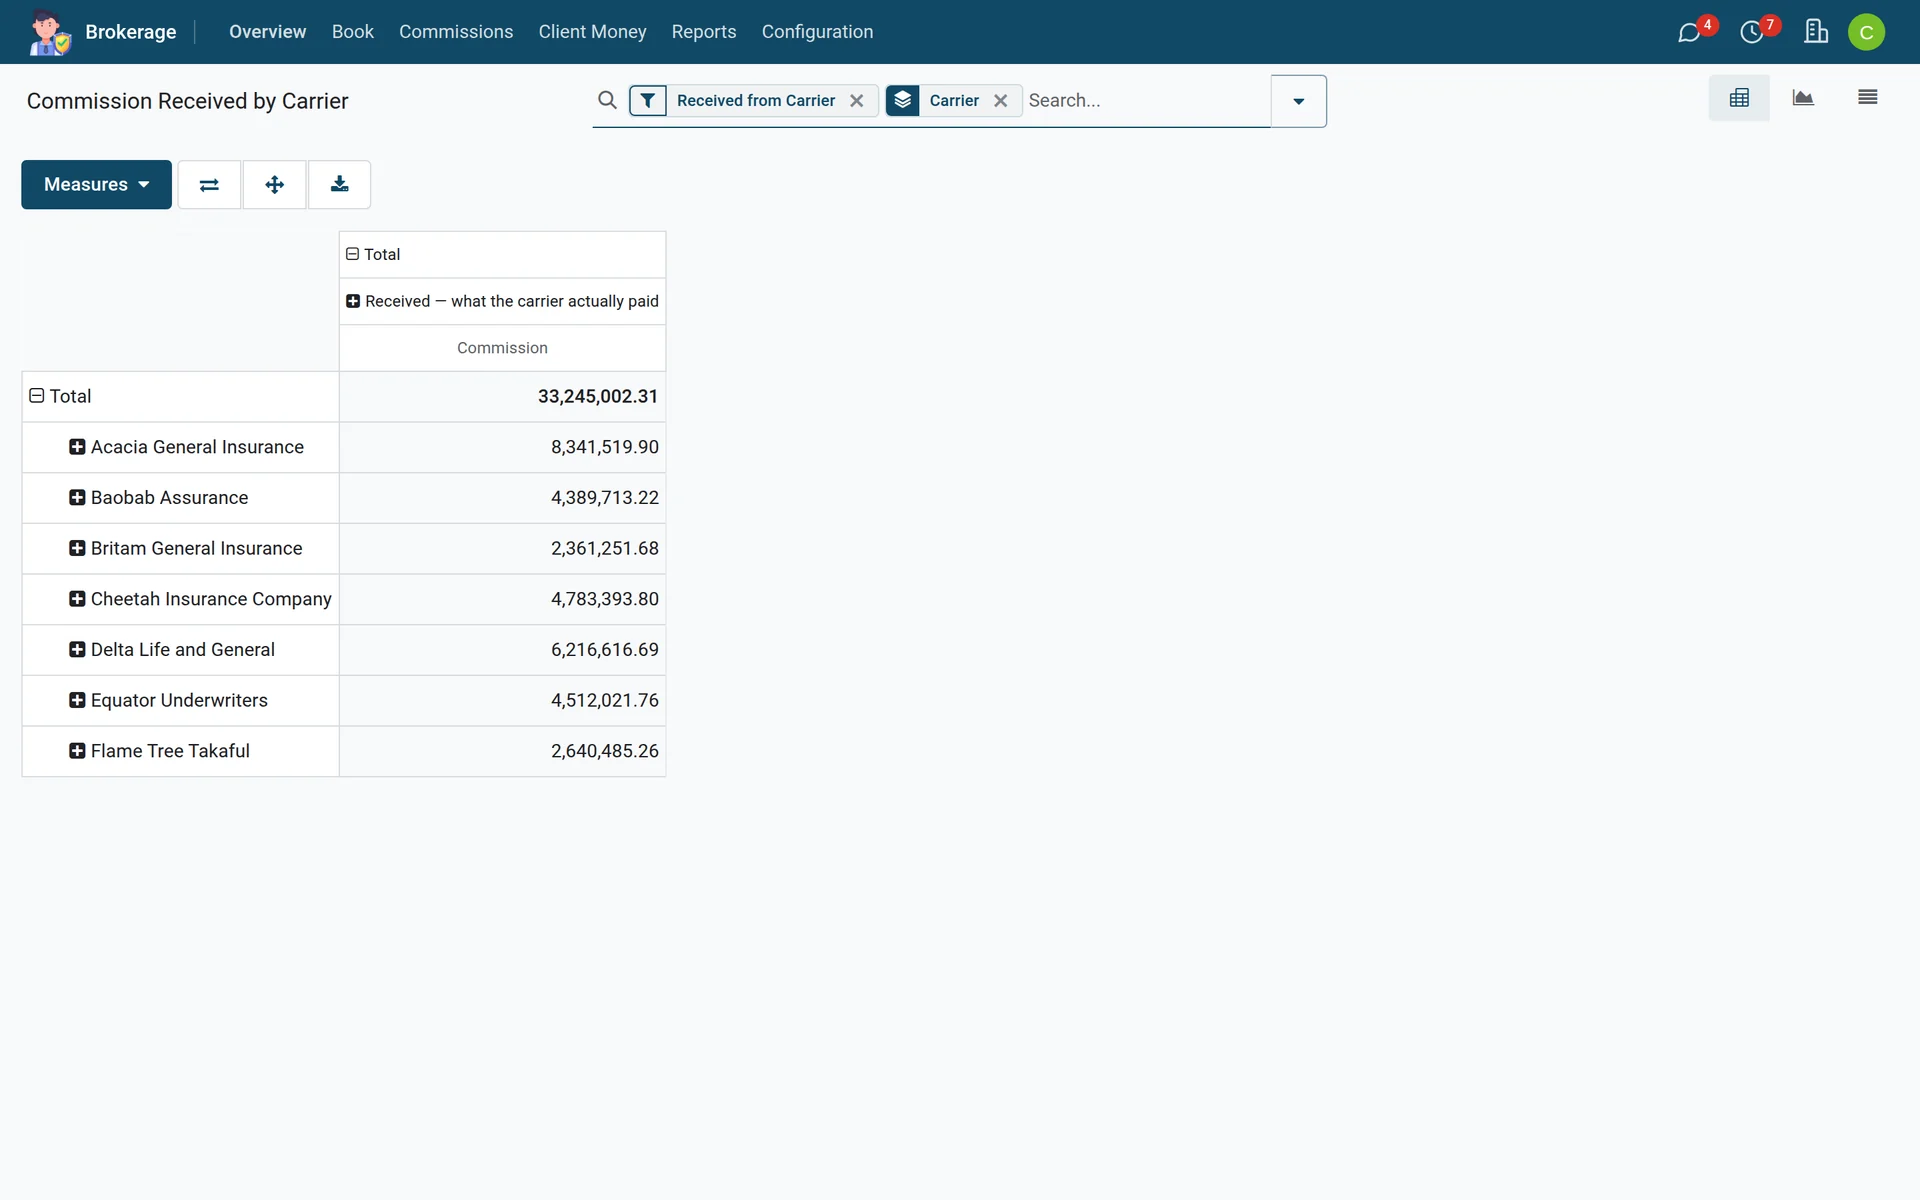The image size is (1920, 1200).
Task: Click the total value 33,245,002.31
Action: [x=598, y=397]
